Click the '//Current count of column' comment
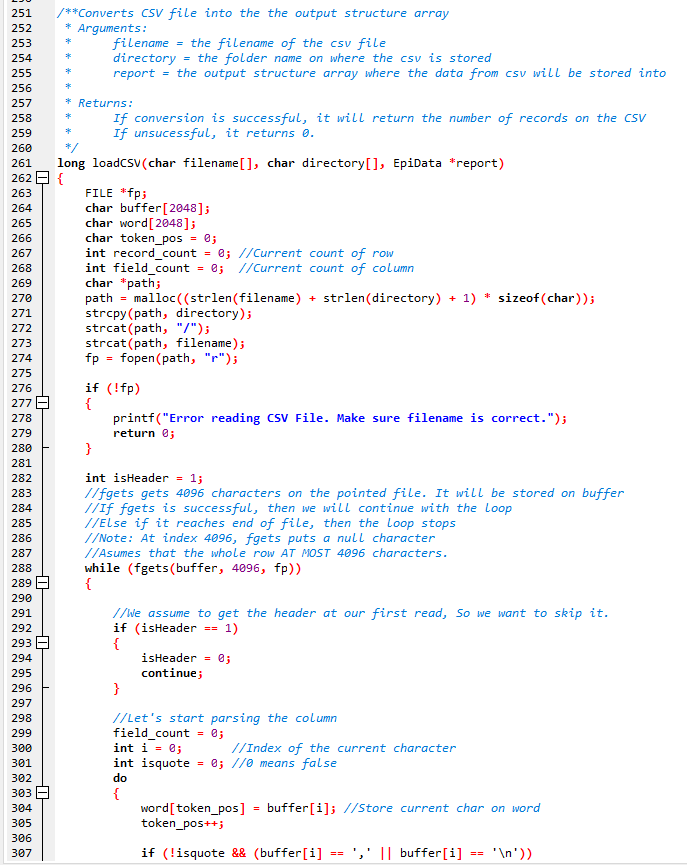This screenshot has height=865, width=687. (326, 268)
